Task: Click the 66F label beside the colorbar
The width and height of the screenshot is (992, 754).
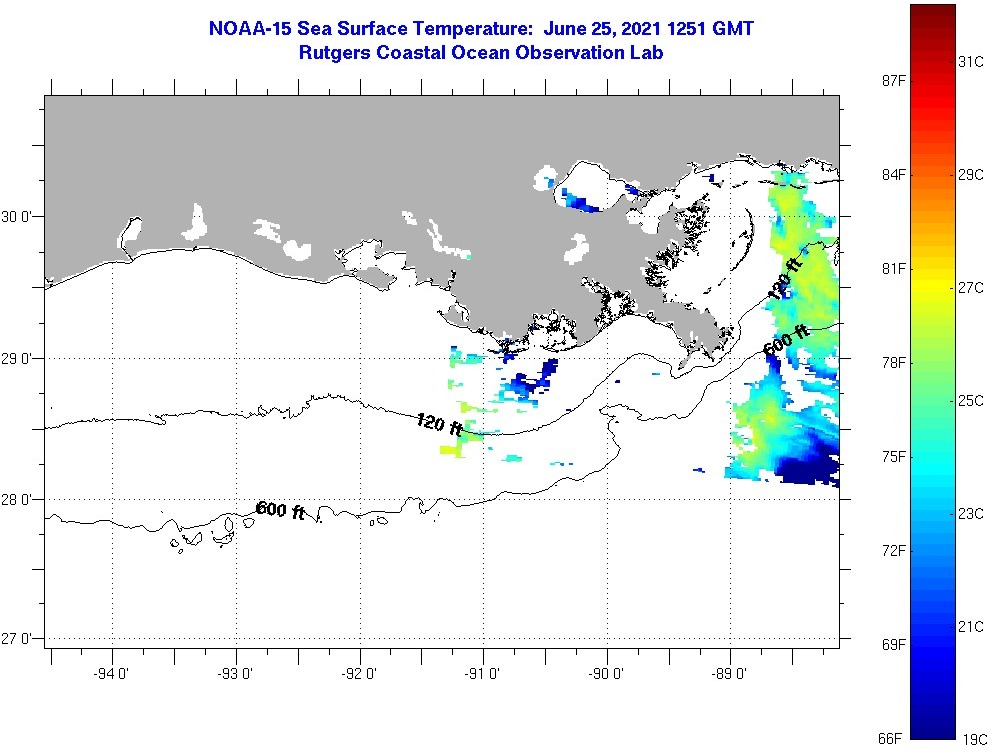Action: coord(890,739)
